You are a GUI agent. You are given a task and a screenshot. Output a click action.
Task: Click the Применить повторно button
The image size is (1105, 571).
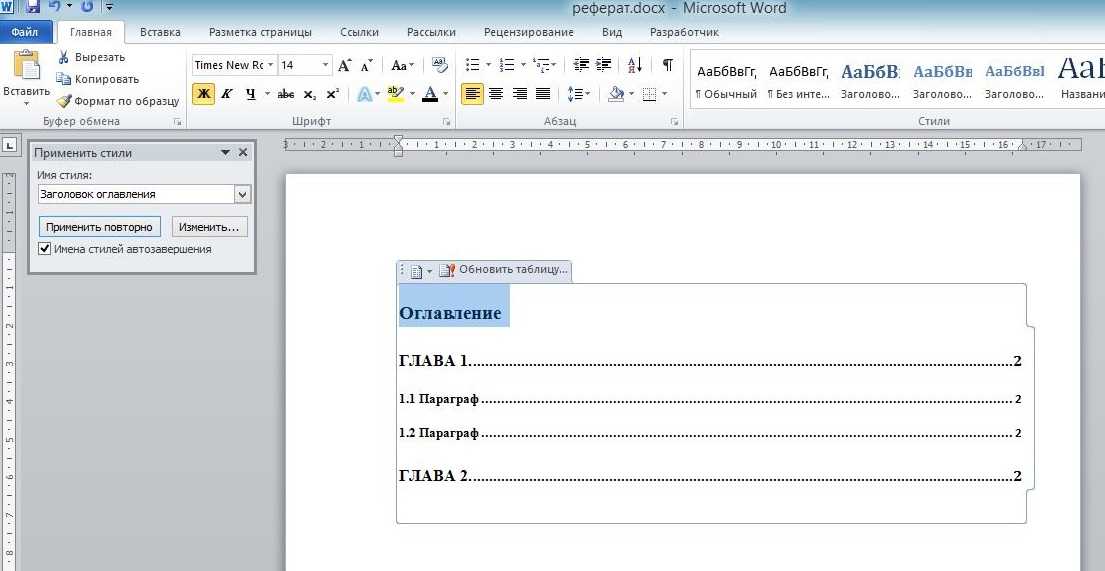point(99,227)
